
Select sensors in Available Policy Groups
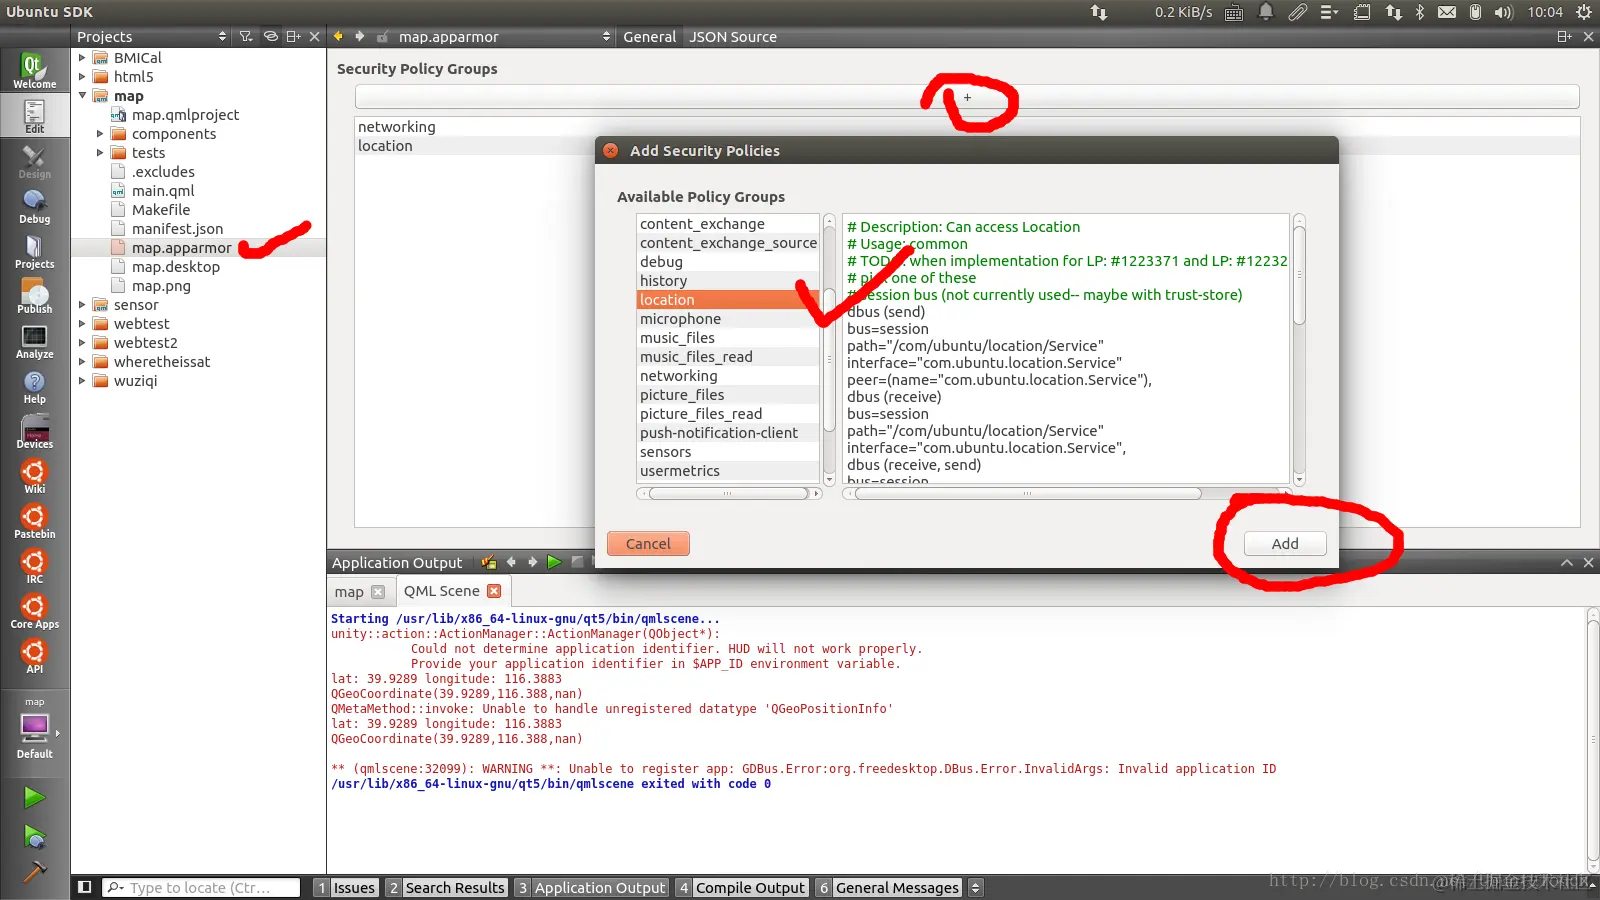728,452
